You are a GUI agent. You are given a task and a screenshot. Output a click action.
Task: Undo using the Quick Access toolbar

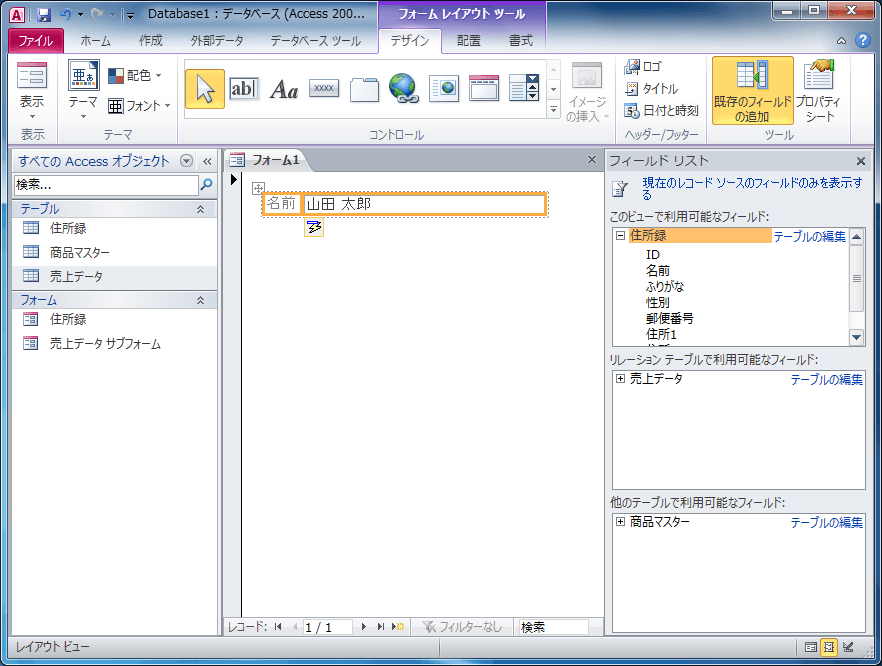click(x=65, y=15)
